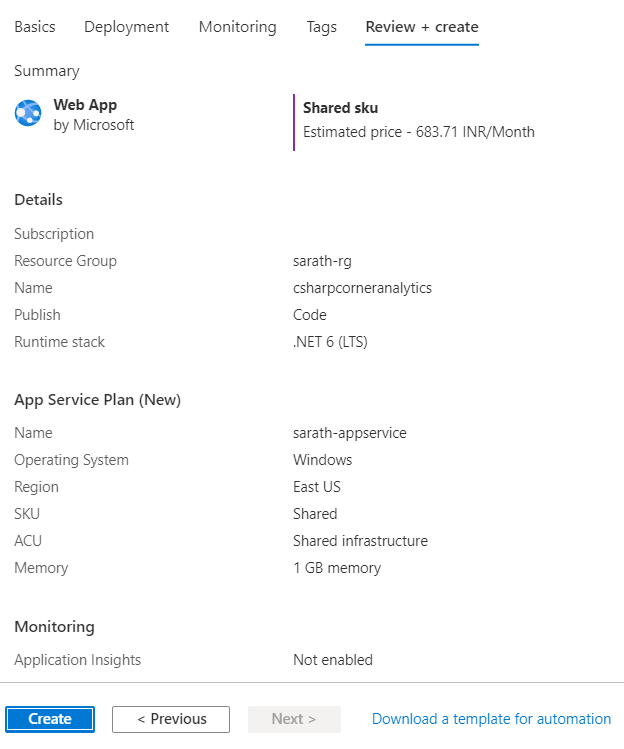Click the Estimated price text
This screenshot has width=624, height=749.
pyautogui.click(x=418, y=132)
